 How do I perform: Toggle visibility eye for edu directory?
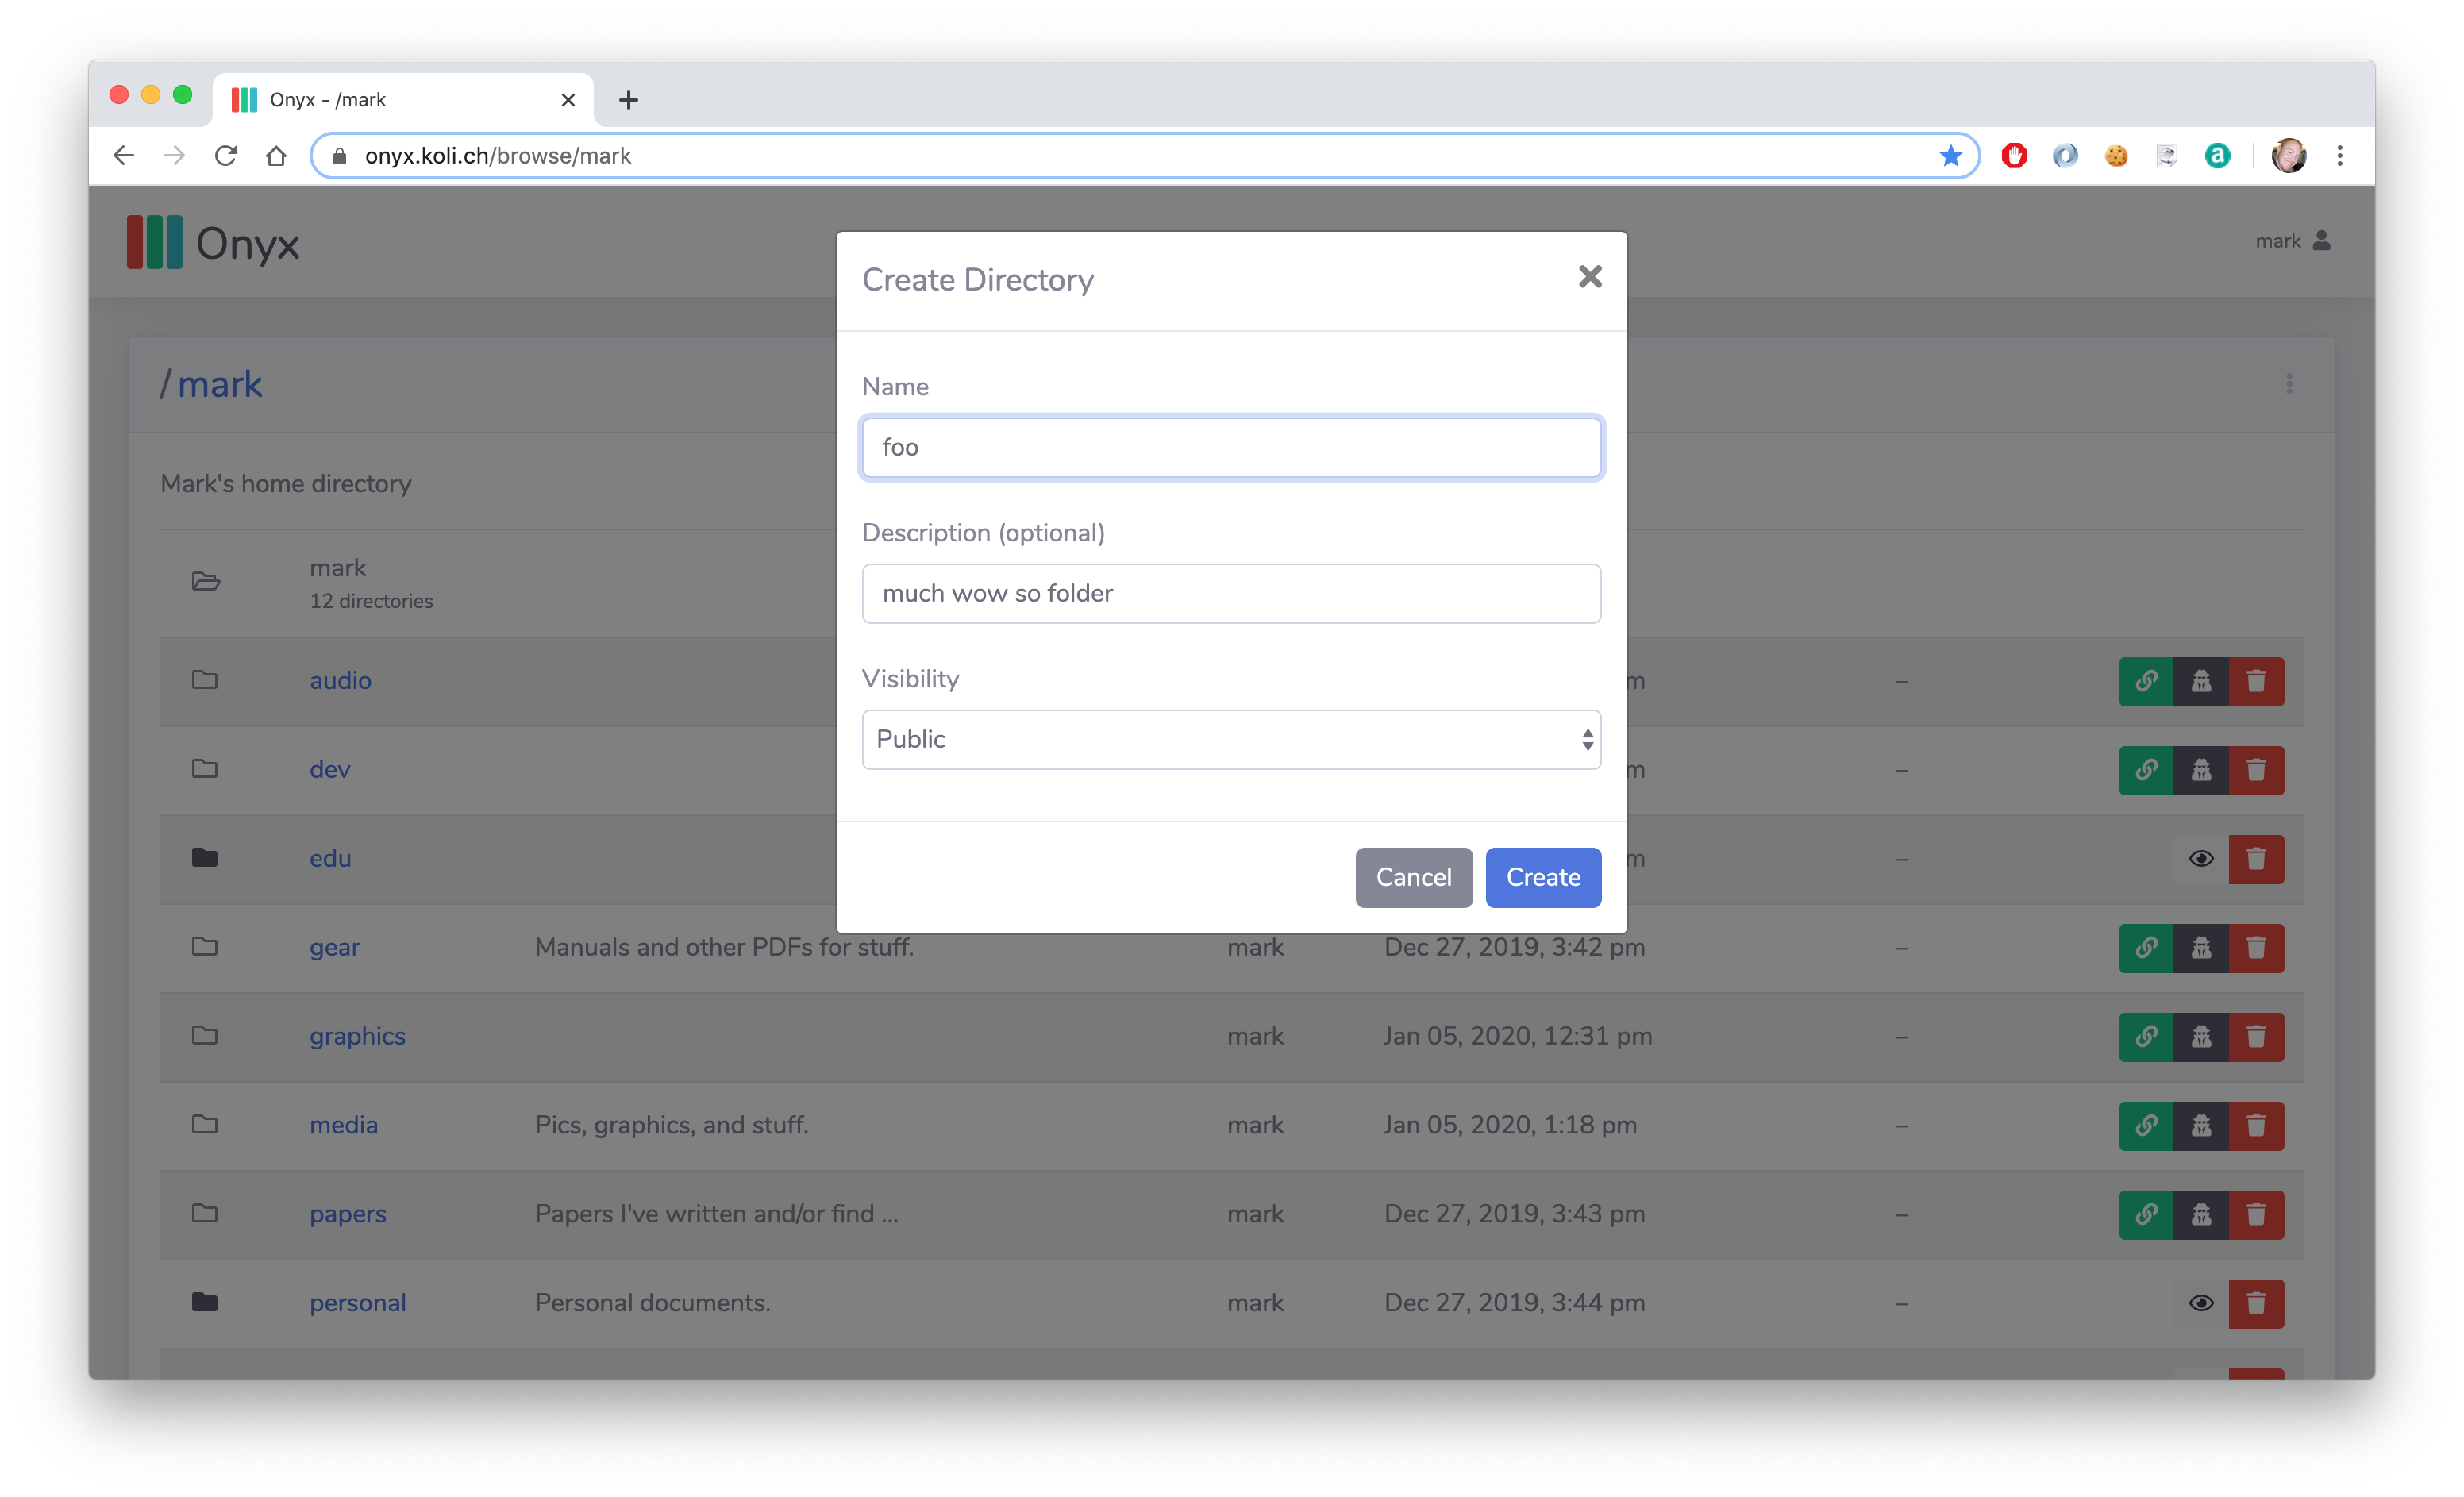pyautogui.click(x=2201, y=859)
